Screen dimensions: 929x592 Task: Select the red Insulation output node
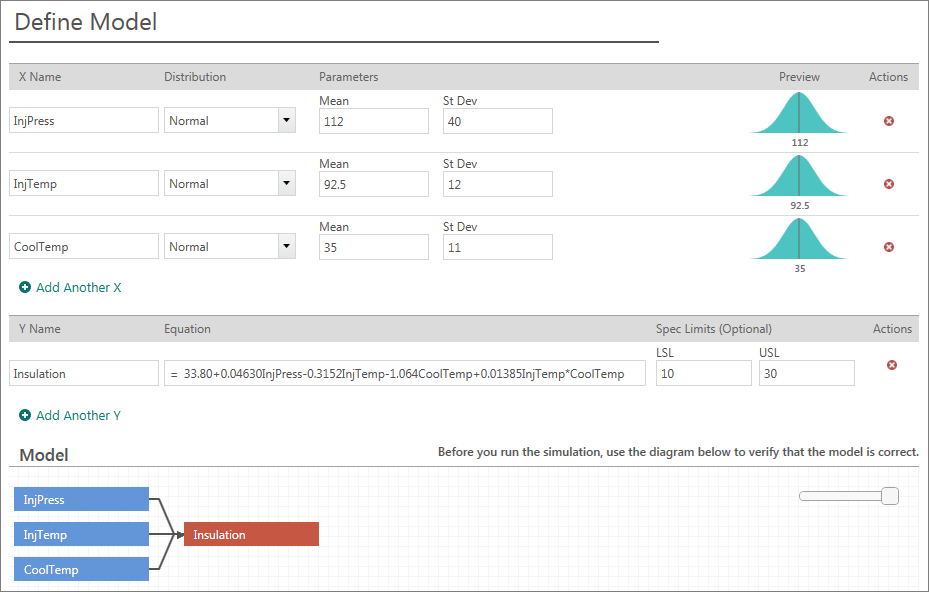click(251, 534)
